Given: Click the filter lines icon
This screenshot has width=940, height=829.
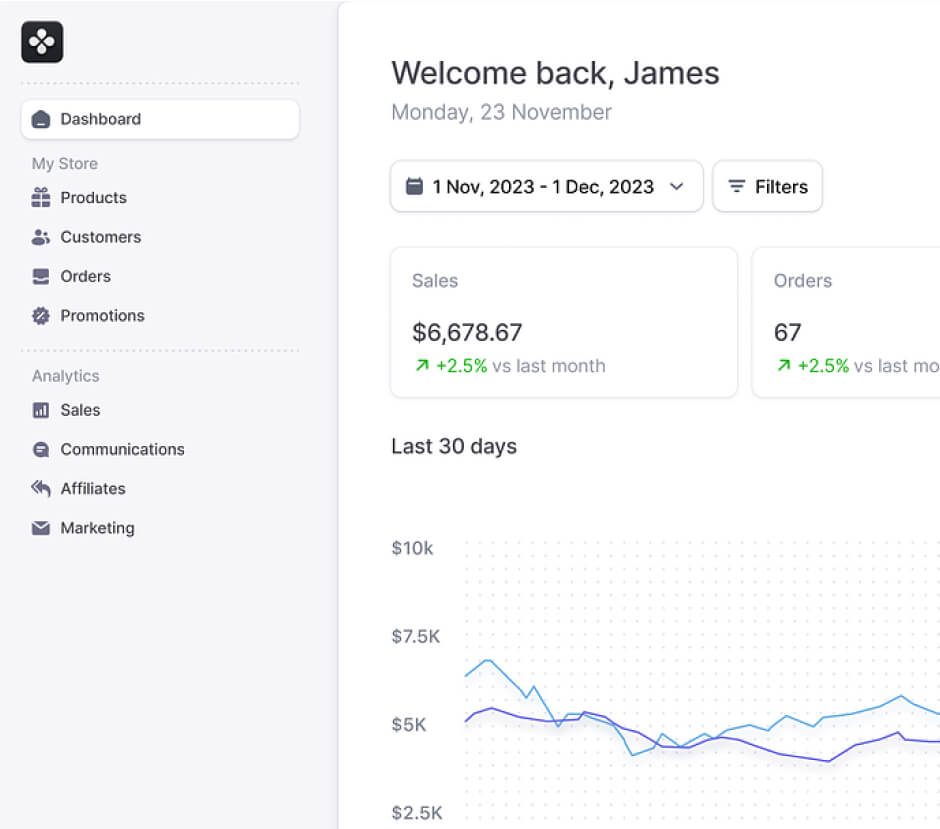Looking at the screenshot, I should point(737,186).
